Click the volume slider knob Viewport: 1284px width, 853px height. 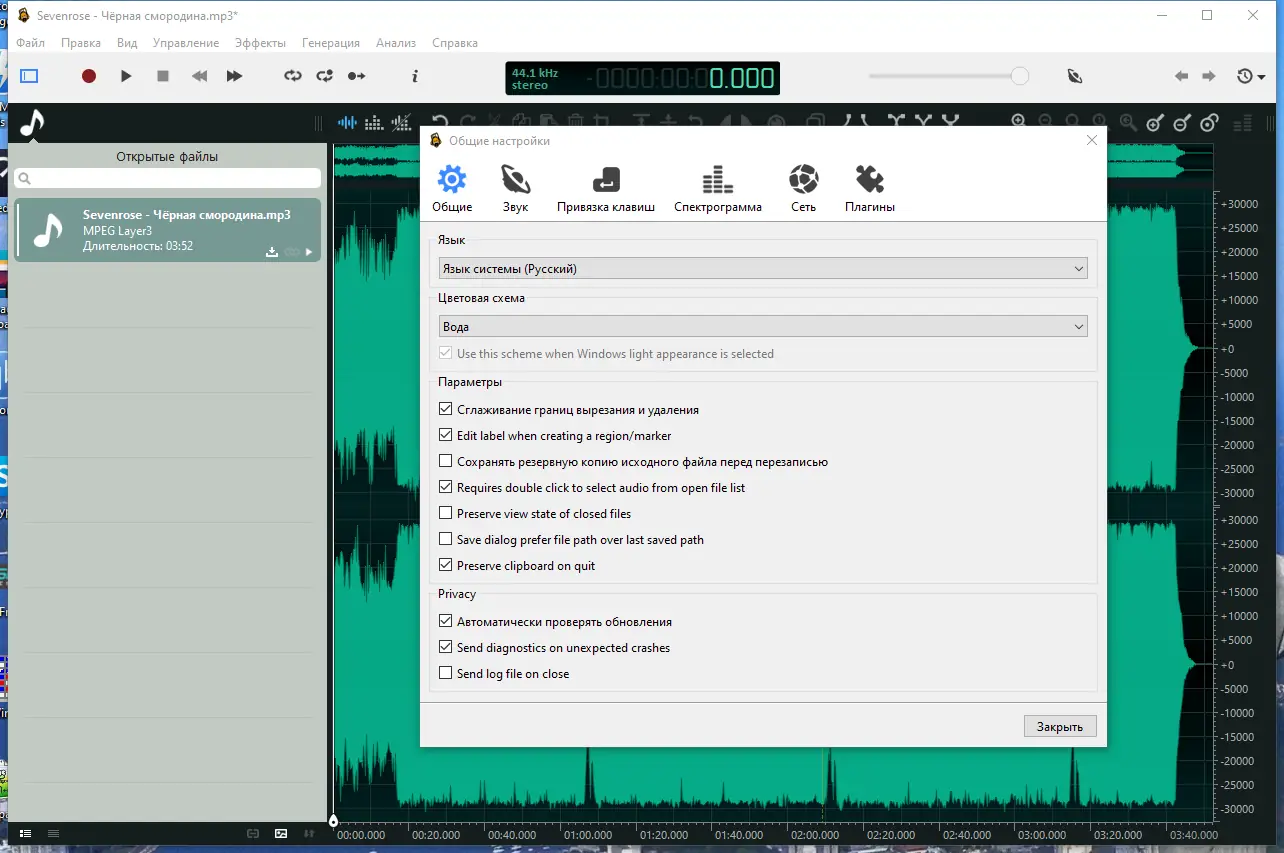[x=1019, y=76]
